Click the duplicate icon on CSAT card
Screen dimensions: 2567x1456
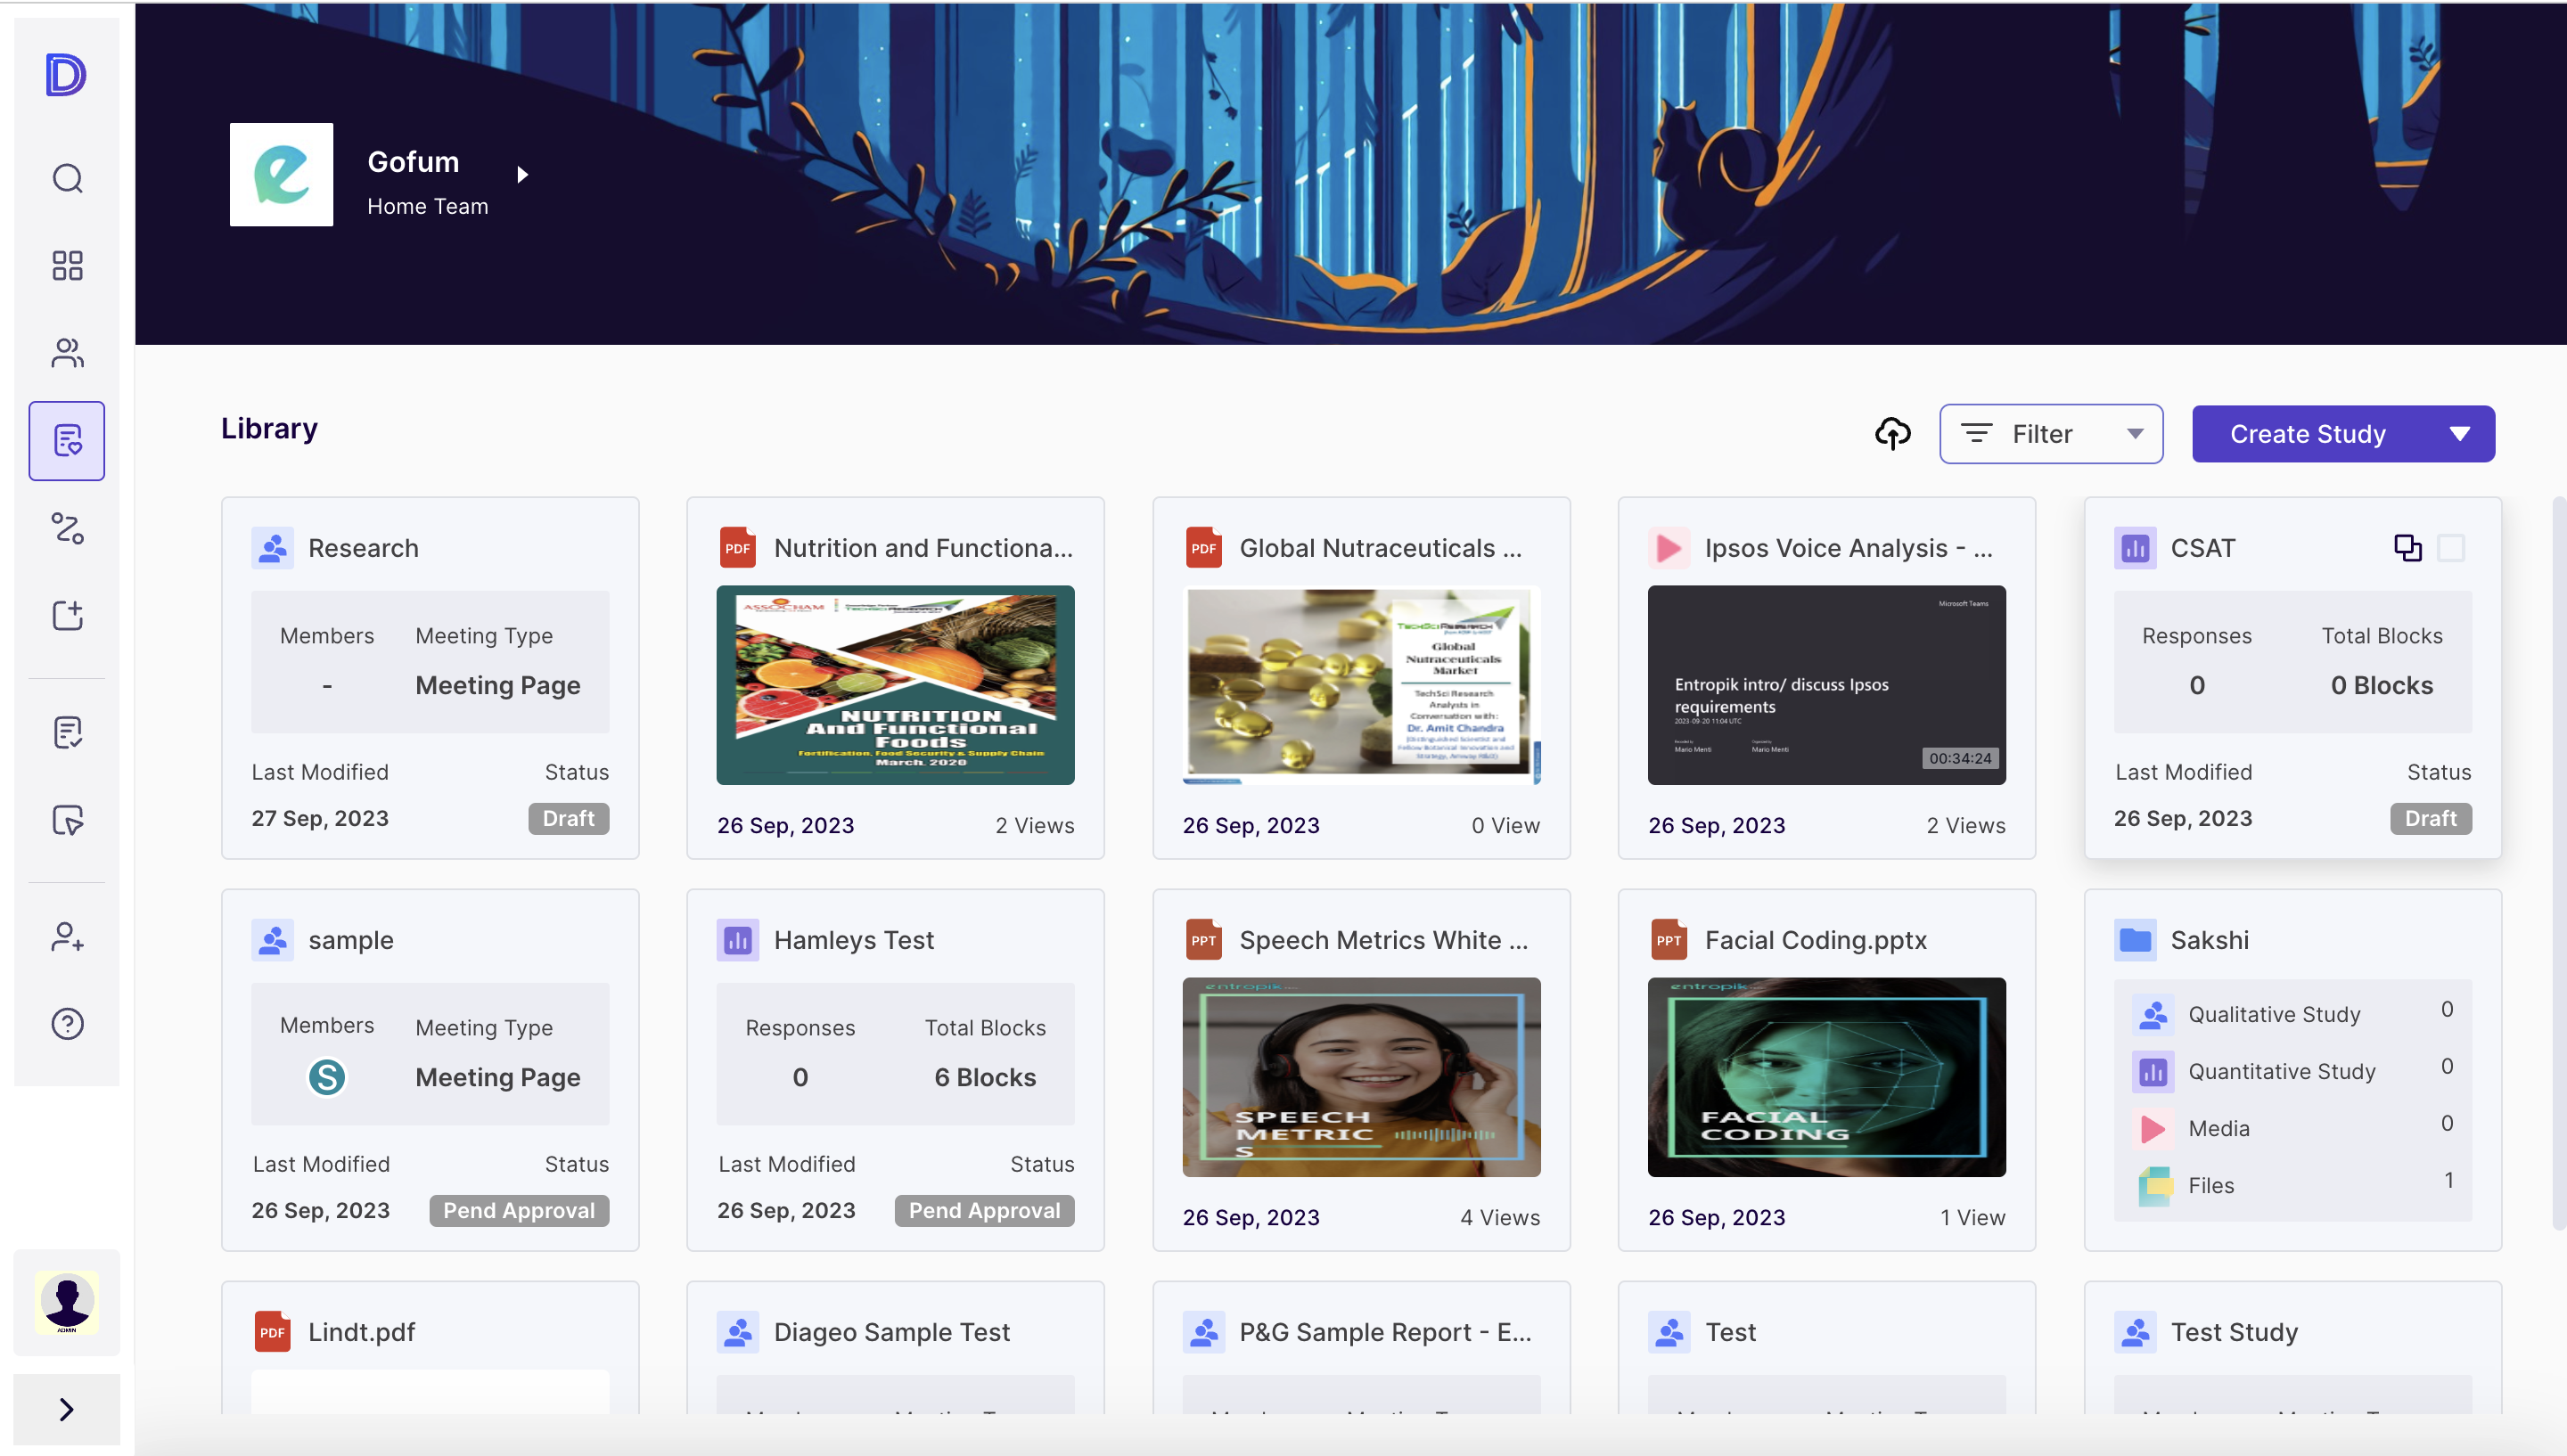tap(2407, 547)
